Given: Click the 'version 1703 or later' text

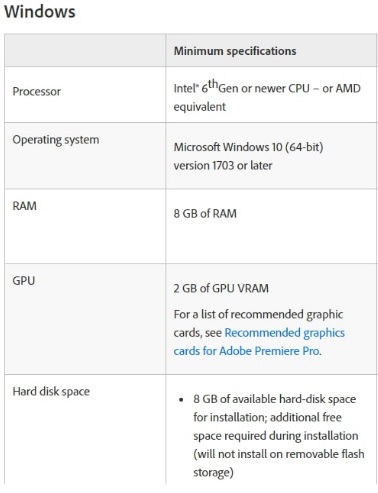Looking at the screenshot, I should click(x=223, y=165).
